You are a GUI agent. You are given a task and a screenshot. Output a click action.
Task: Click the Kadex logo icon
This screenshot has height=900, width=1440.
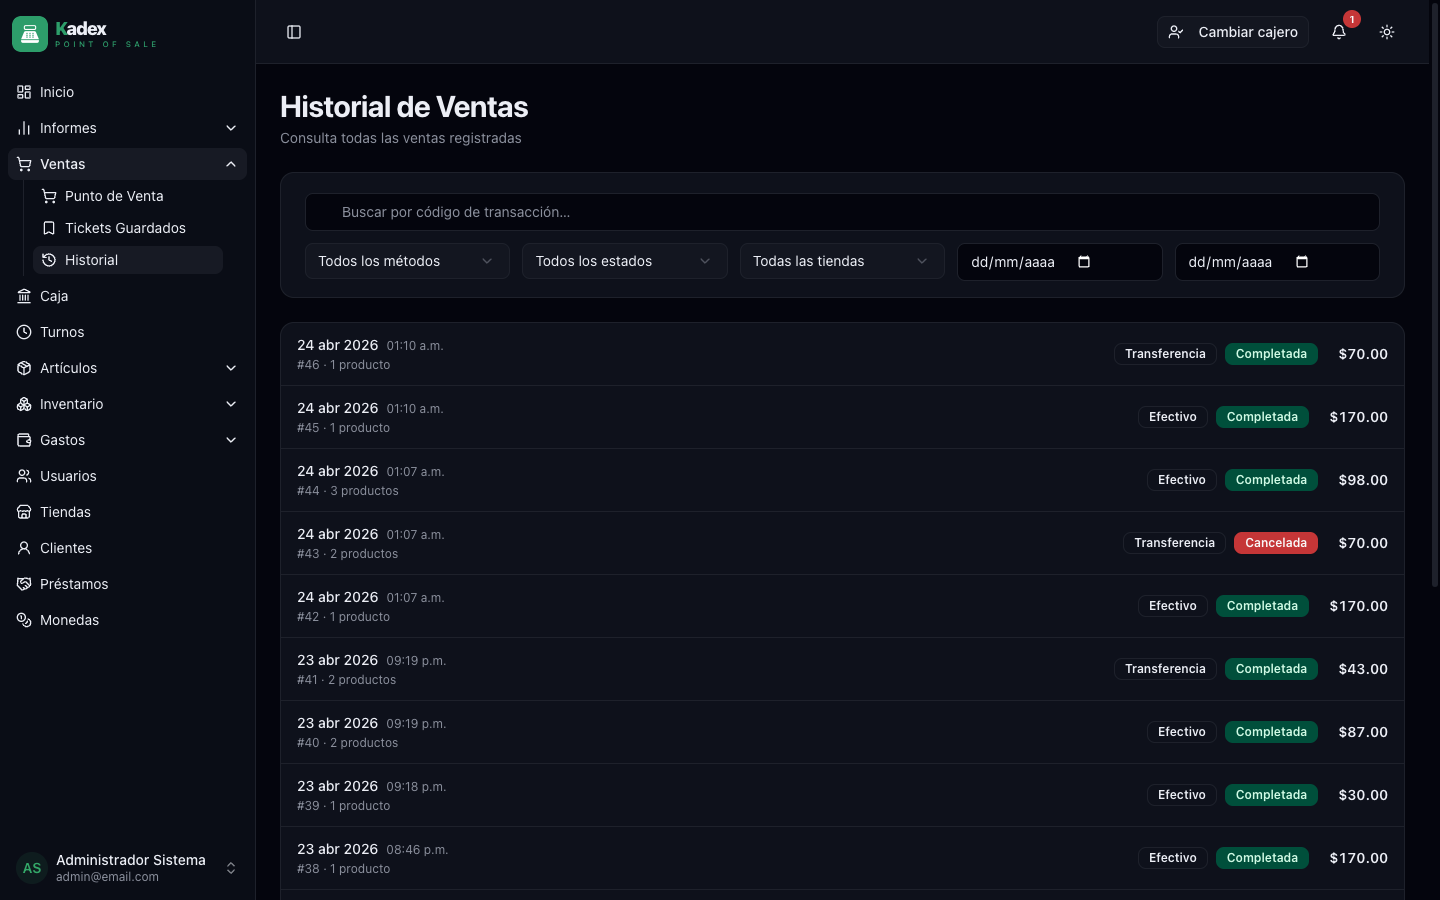point(29,33)
